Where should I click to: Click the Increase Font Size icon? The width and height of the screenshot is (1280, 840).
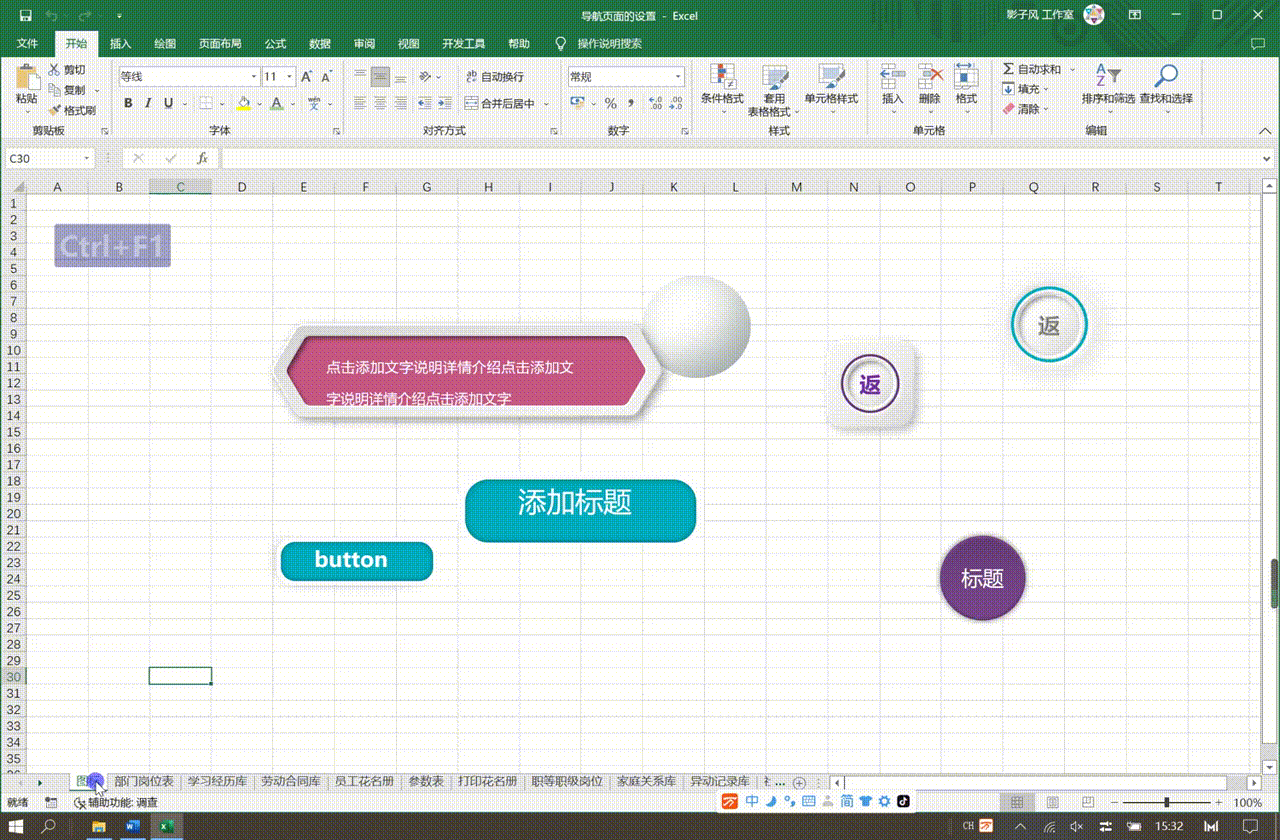307,77
